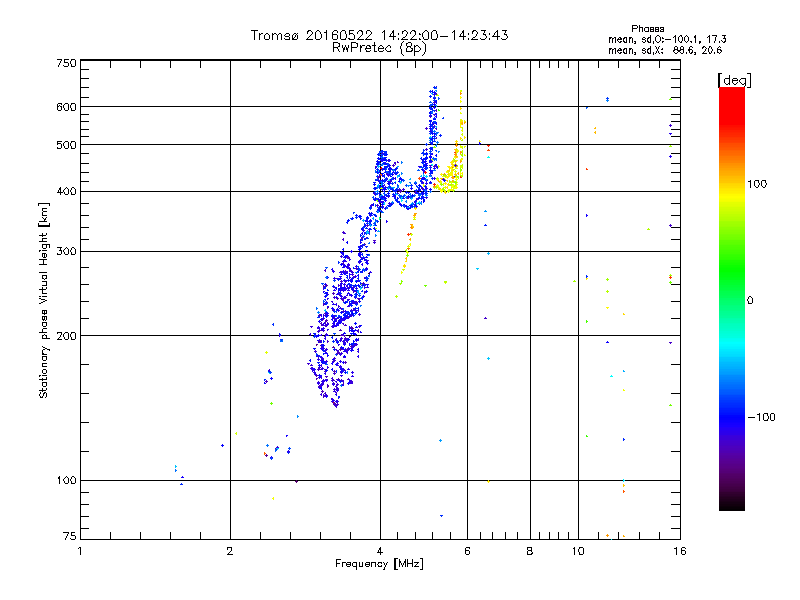Click the x-axis tick label '1'
800x600 pixels.
click(80, 551)
